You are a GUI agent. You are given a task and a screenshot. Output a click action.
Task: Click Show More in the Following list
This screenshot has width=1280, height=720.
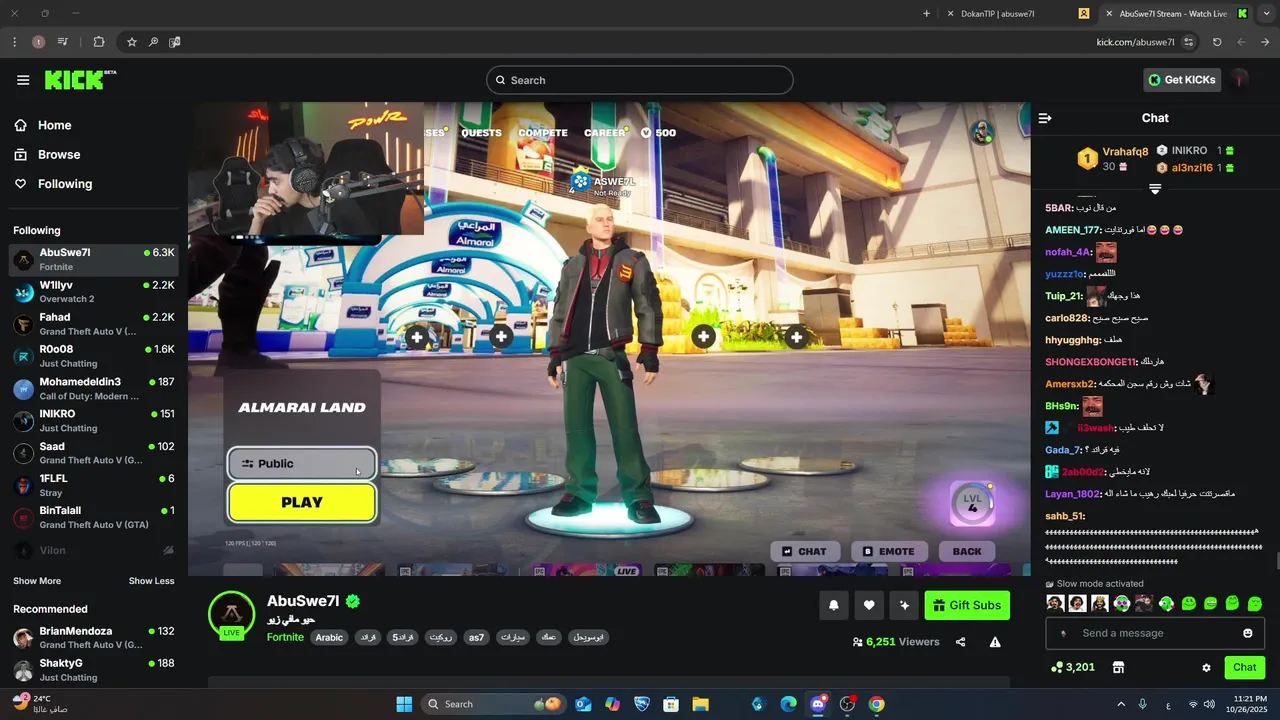tap(37, 581)
